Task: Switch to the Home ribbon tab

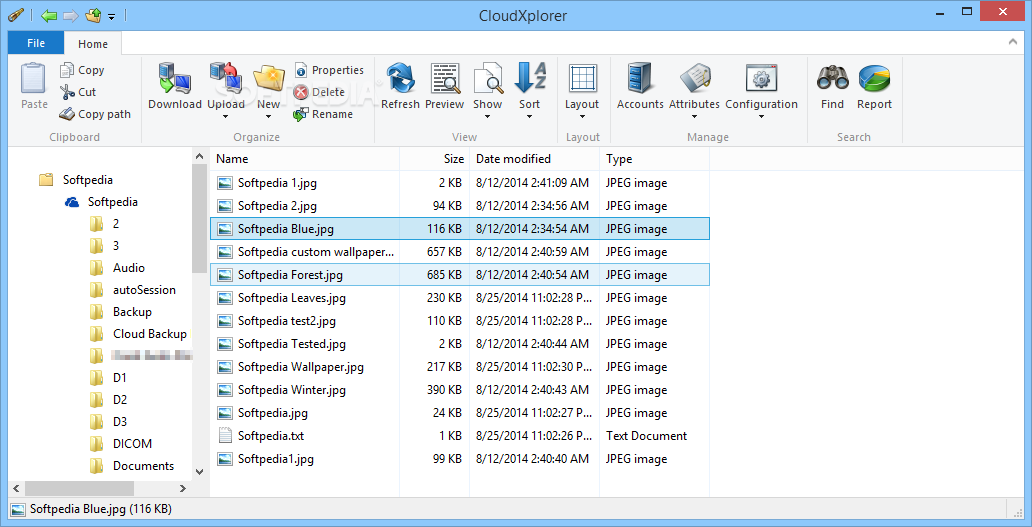Action: 93,44
